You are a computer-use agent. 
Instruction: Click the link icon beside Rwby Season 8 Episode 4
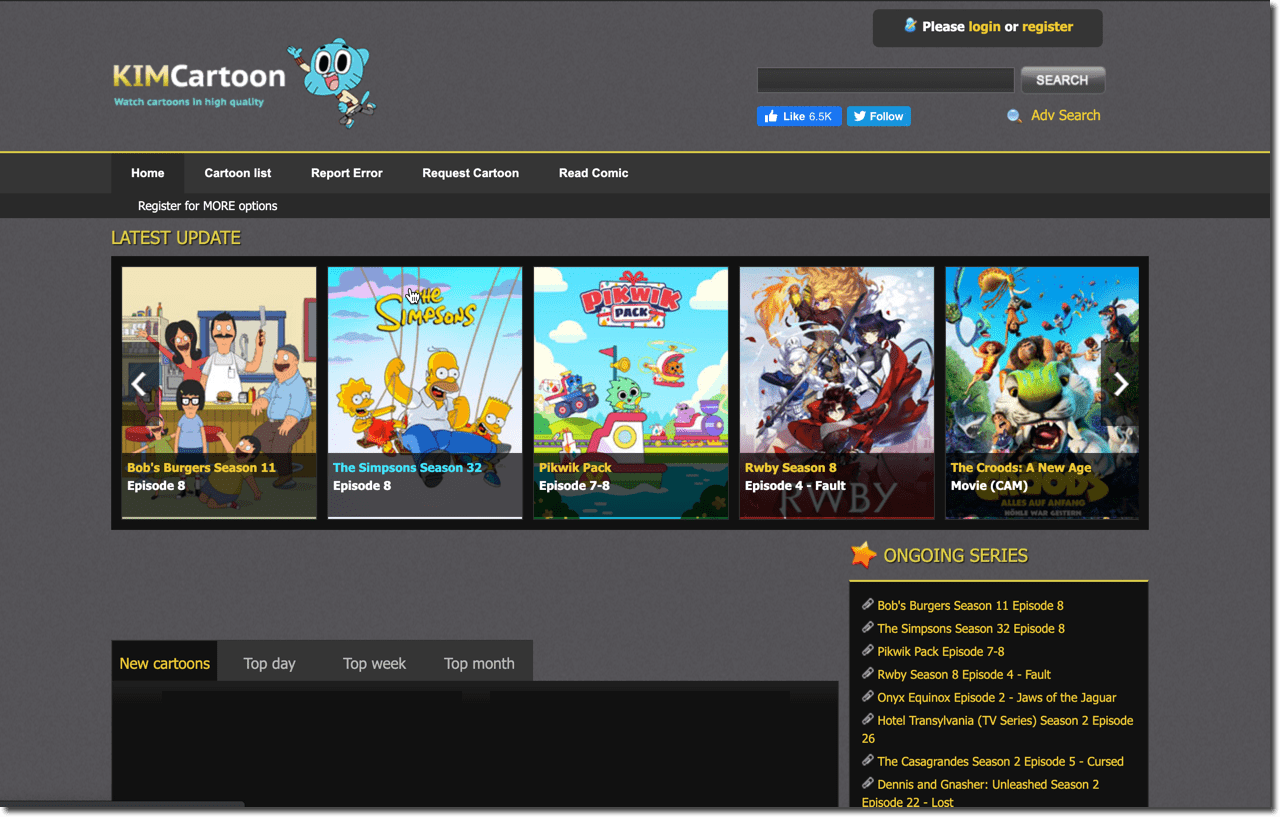868,674
